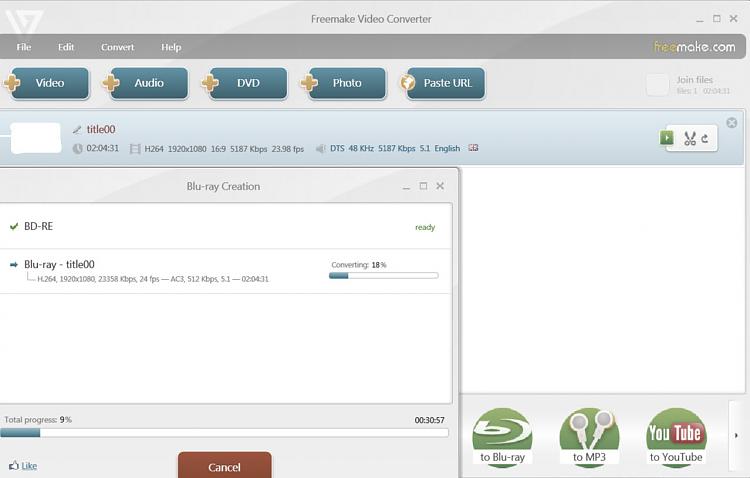This screenshot has height=478, width=750.
Task: Click the Paste URL button
Action: pyautogui.click(x=443, y=83)
